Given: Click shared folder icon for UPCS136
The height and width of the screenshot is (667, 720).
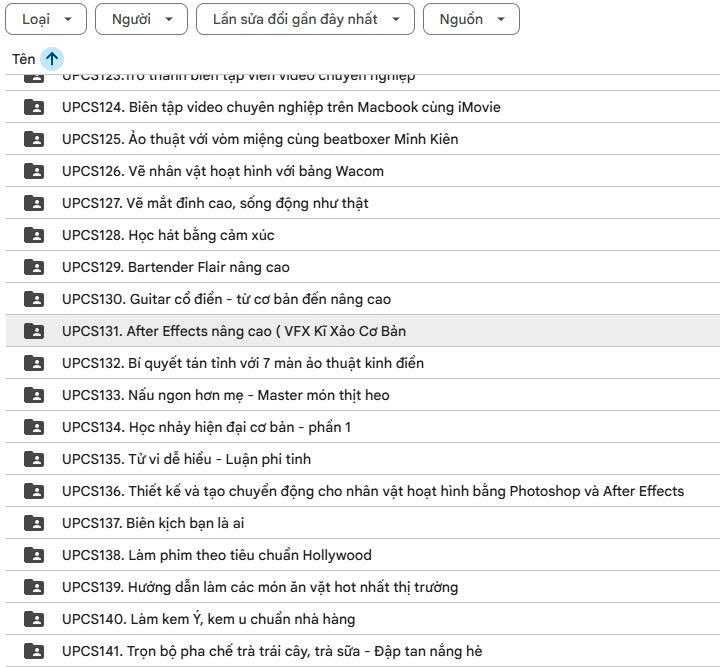Looking at the screenshot, I should click(x=34, y=491).
